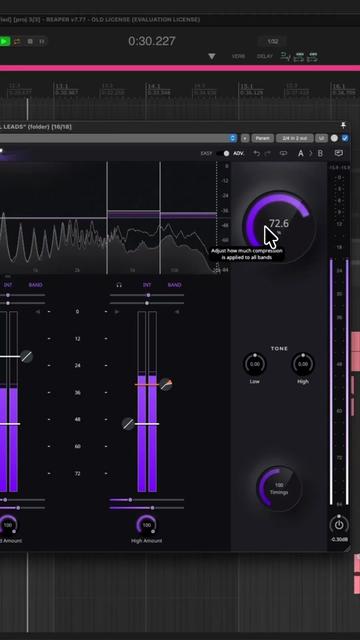The image size is (360, 640).
Task: Open the downward triangle dropdown near VERB
Action: pos(212,56)
